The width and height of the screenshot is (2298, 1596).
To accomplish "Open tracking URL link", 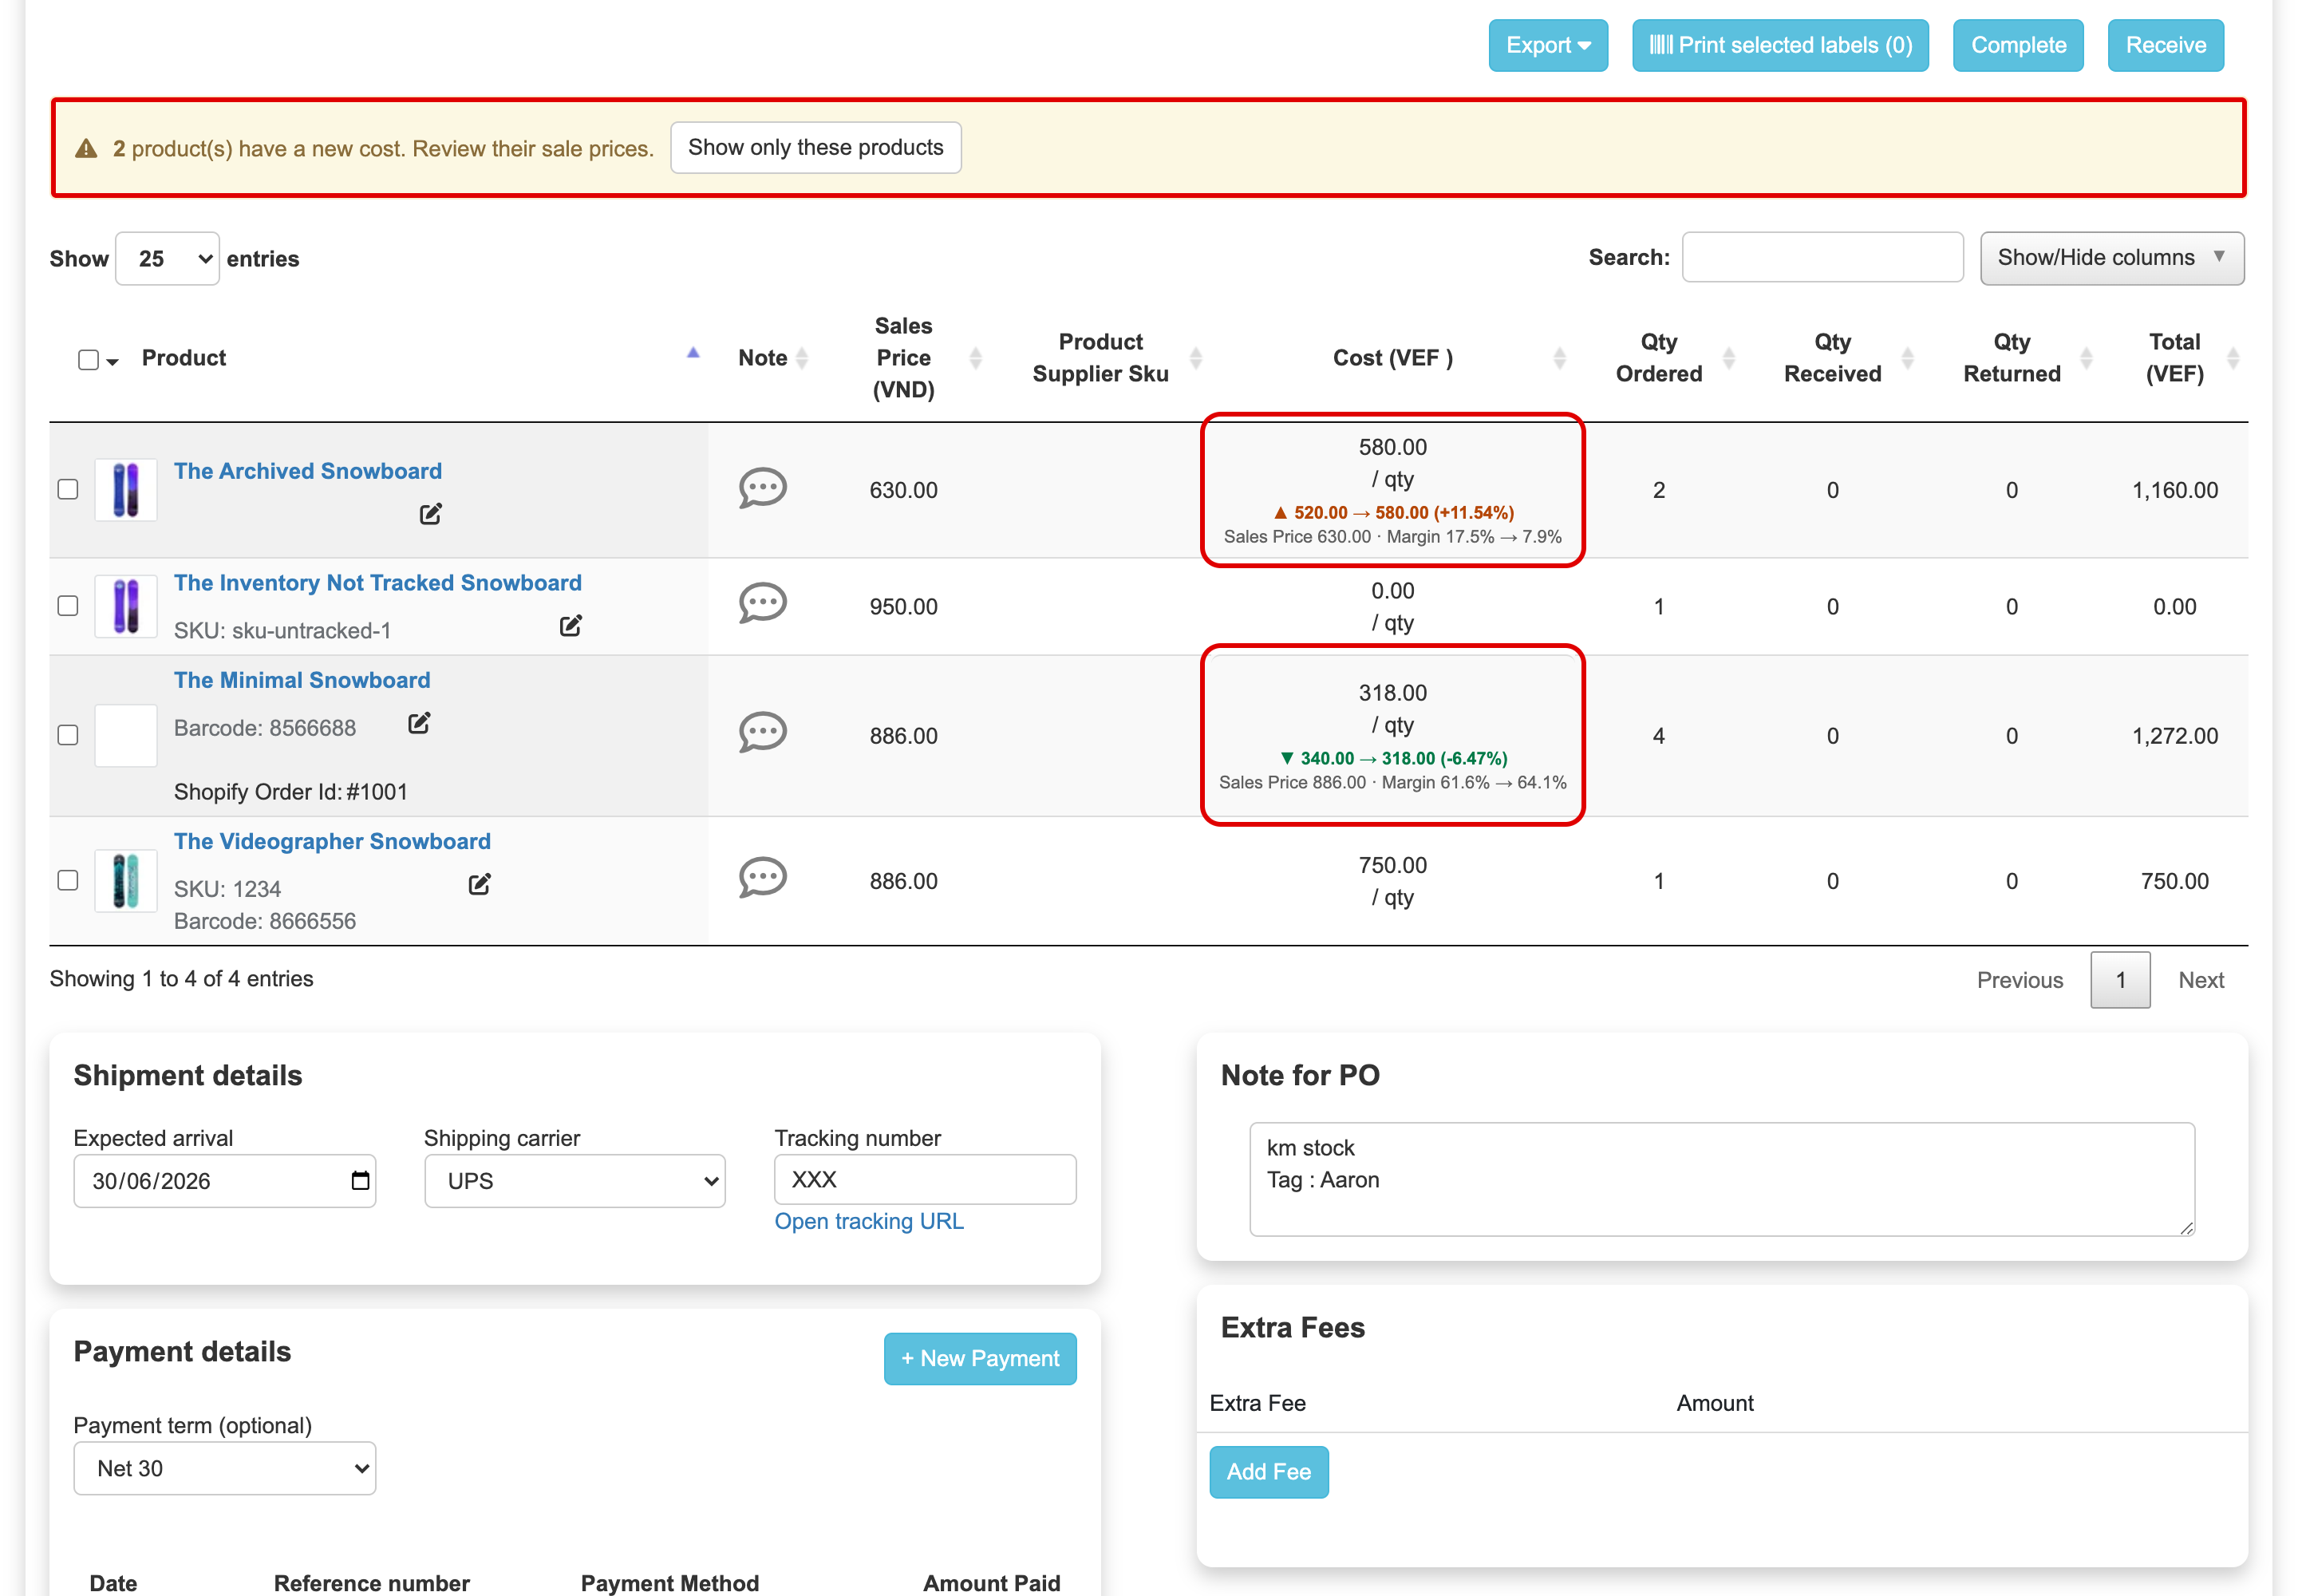I will (x=868, y=1221).
